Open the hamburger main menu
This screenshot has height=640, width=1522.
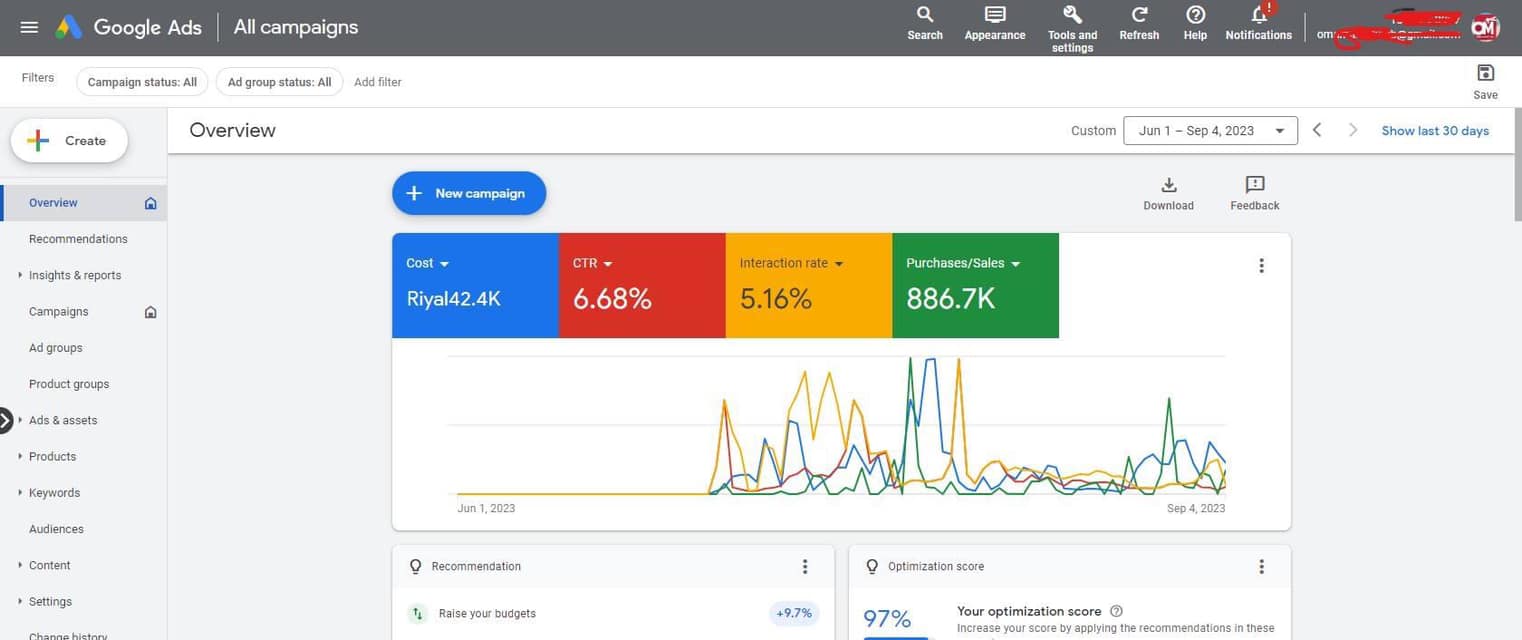29,27
